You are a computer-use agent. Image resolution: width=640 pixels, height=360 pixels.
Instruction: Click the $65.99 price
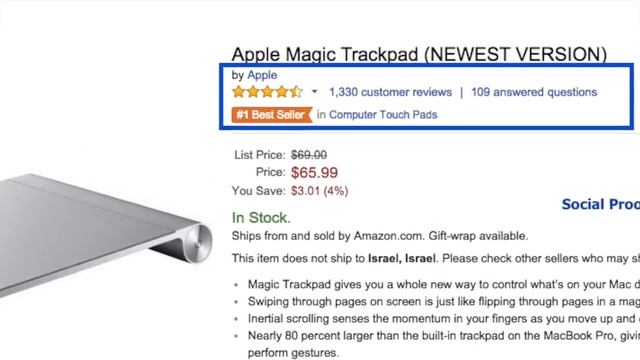(314, 172)
